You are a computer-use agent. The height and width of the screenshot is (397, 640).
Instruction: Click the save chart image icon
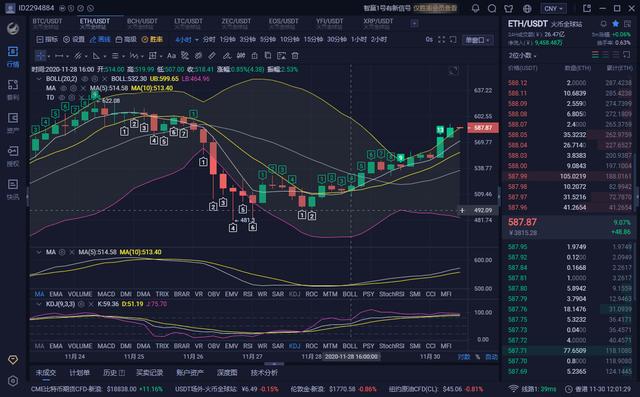pos(281,55)
